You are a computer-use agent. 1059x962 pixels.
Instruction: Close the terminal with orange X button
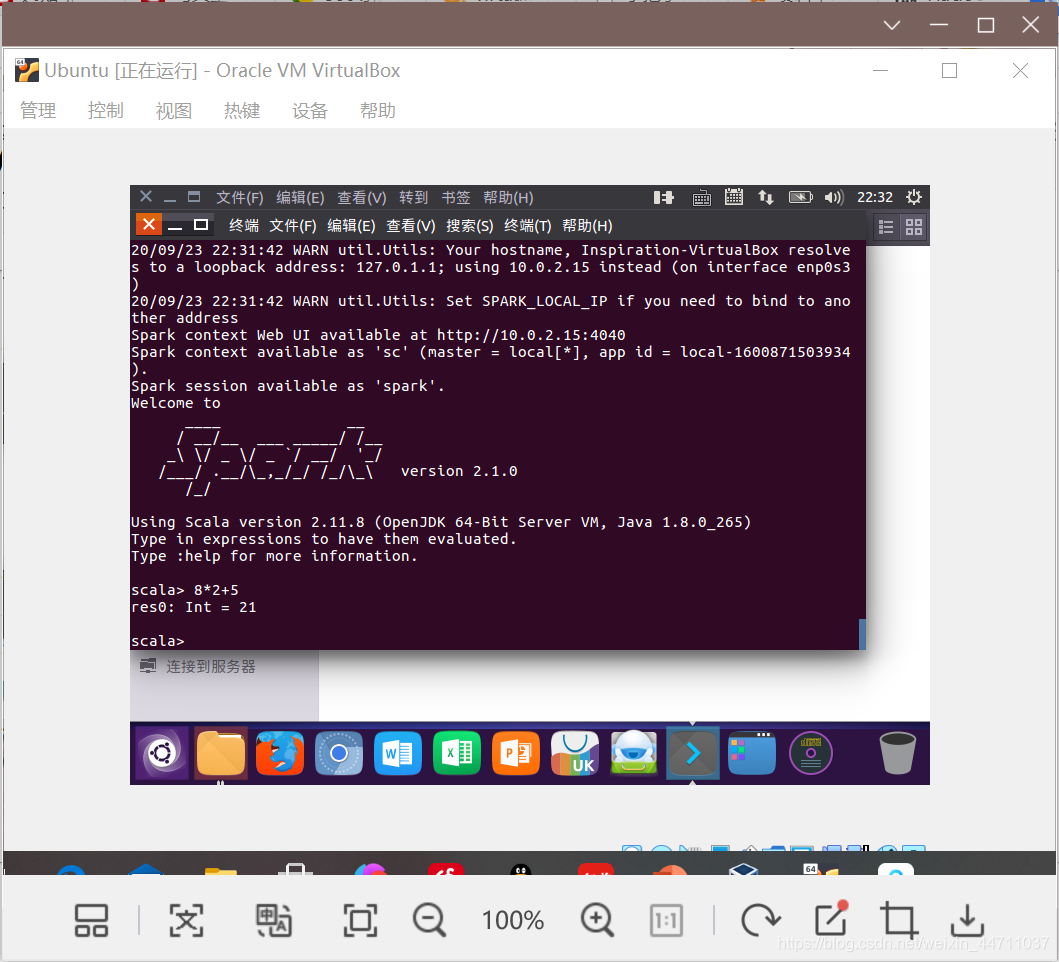tap(149, 224)
